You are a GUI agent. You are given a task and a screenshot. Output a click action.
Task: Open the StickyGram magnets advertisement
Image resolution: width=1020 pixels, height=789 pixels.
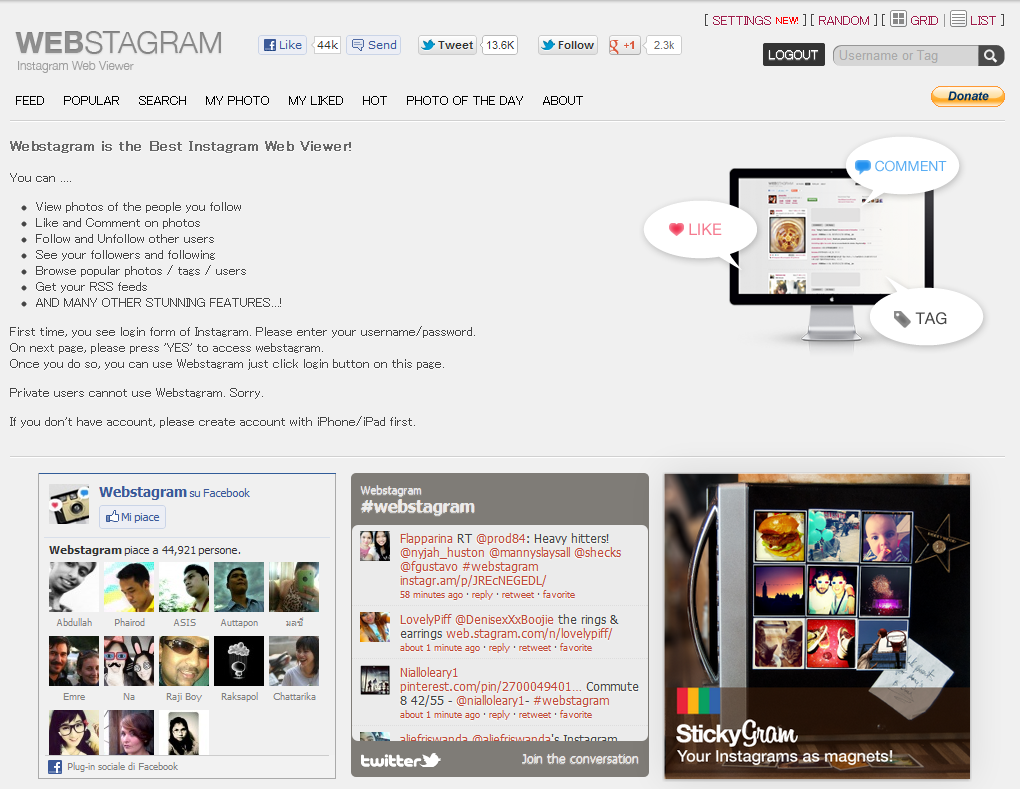click(x=817, y=626)
